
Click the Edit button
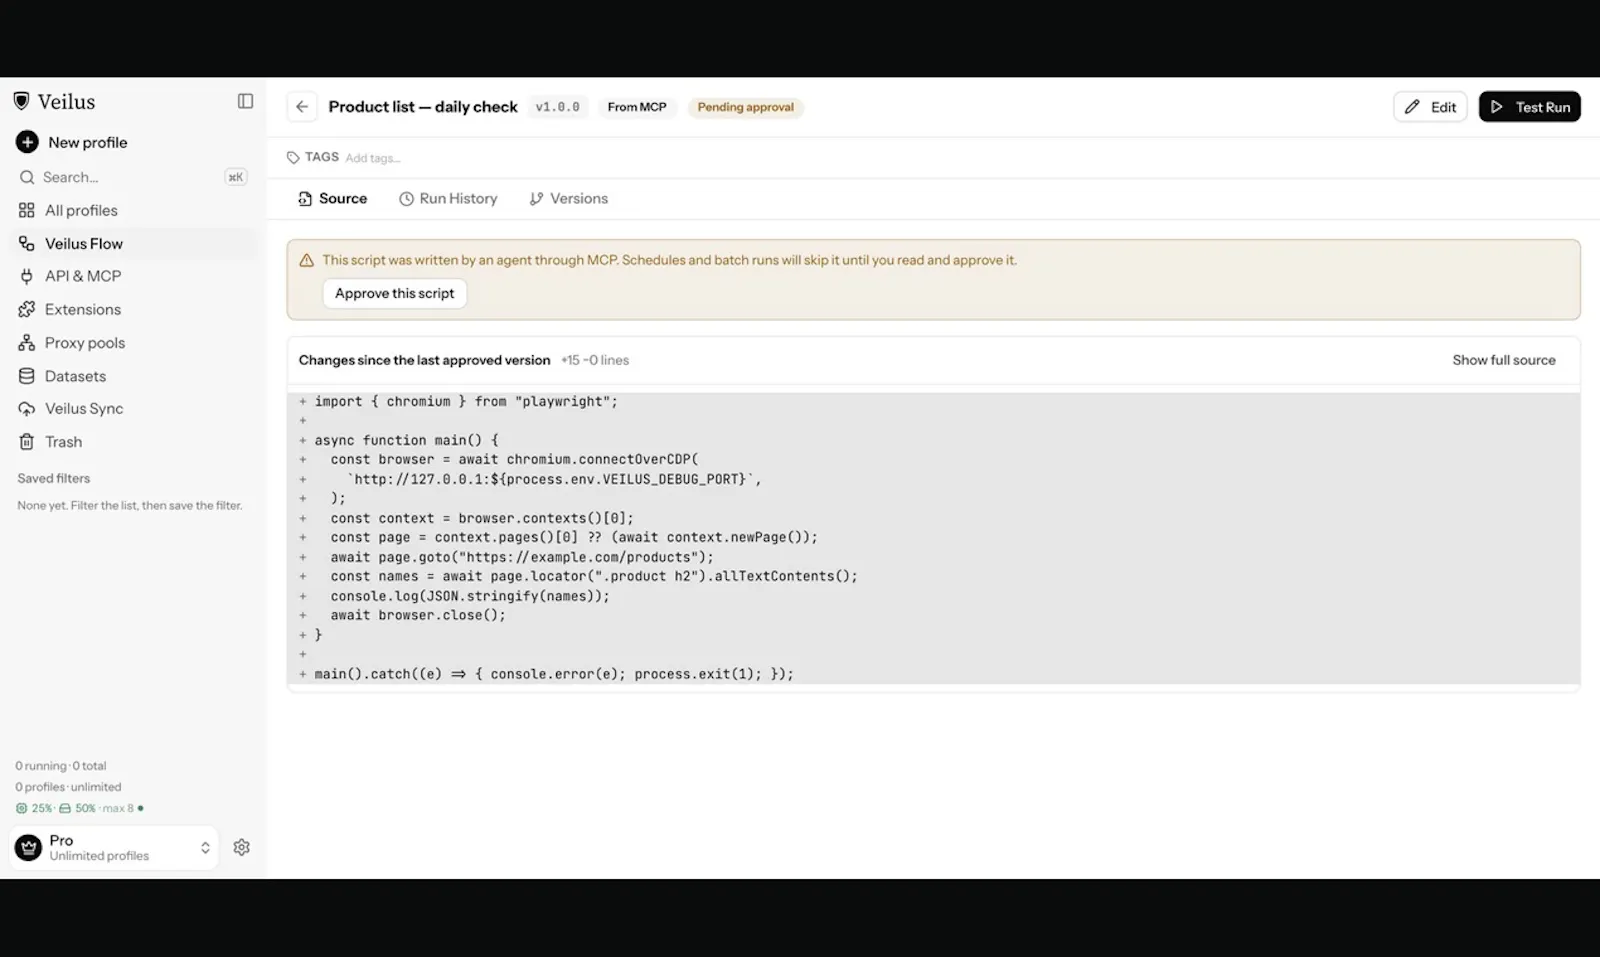1430,107
